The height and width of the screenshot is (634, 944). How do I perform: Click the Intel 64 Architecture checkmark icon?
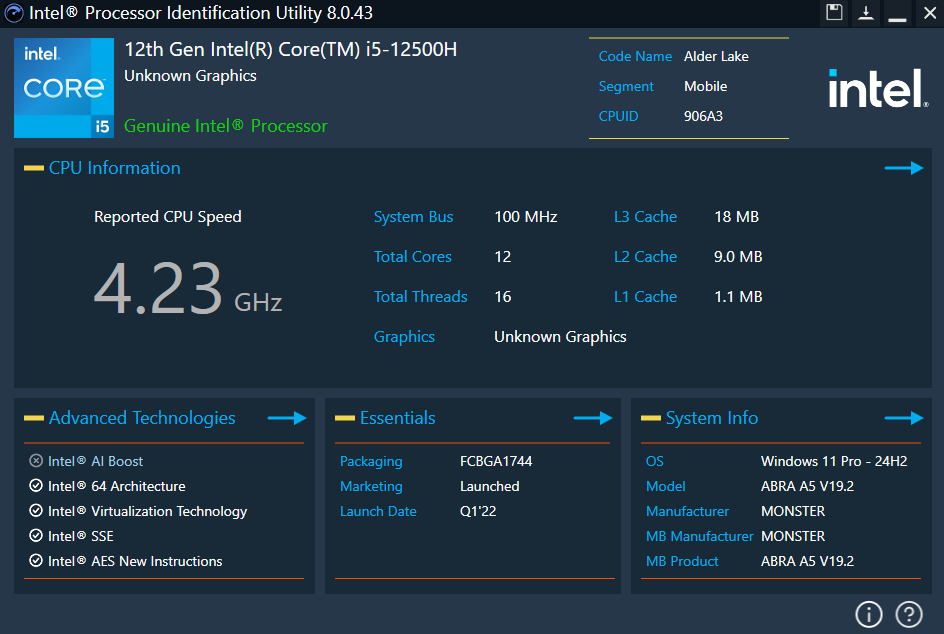pyautogui.click(x=36, y=486)
